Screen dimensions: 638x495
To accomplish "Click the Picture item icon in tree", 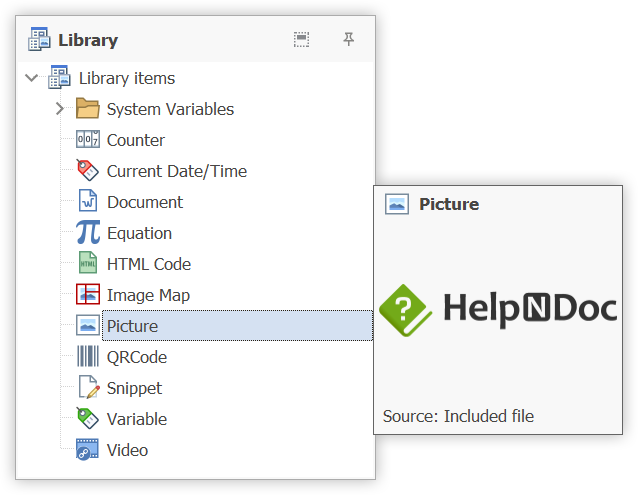I will (87, 325).
